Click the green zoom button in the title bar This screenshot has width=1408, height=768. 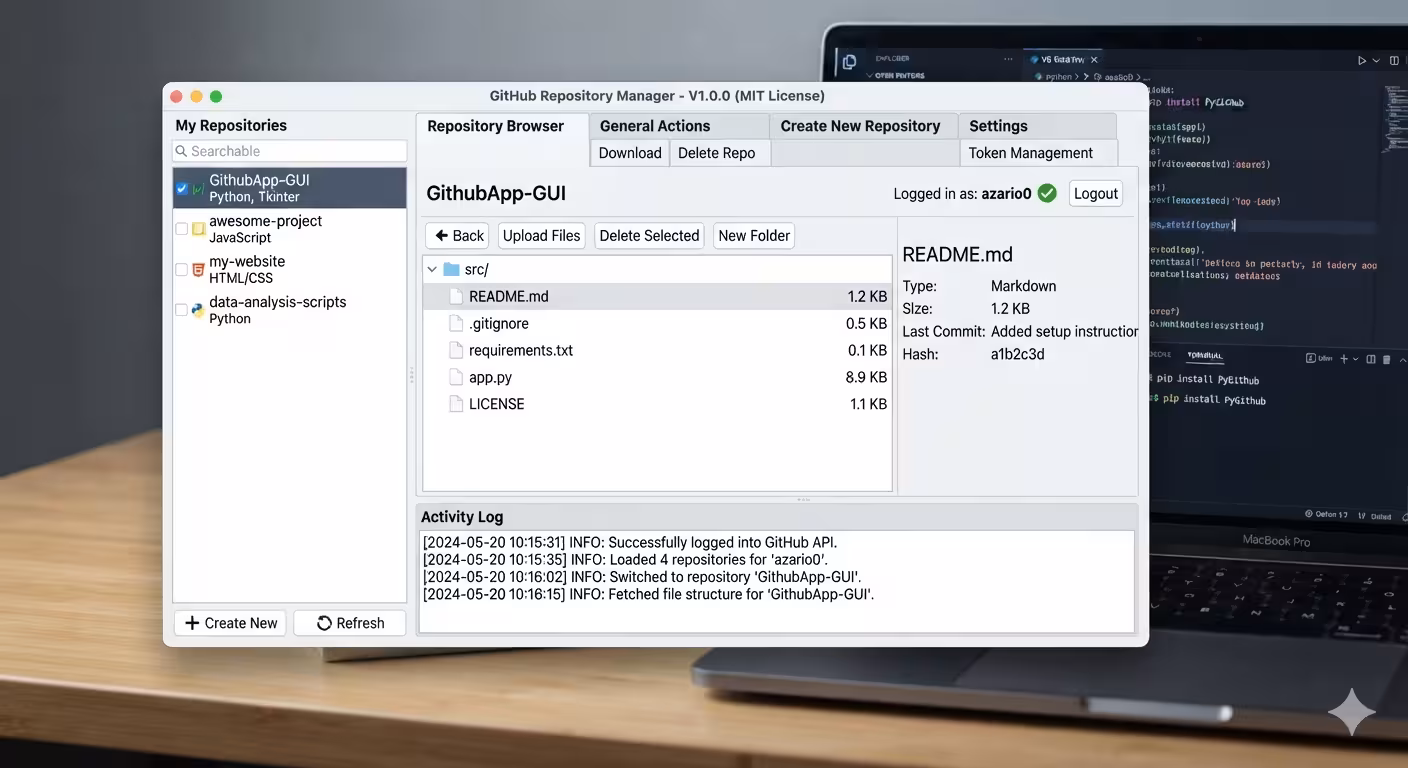click(216, 96)
